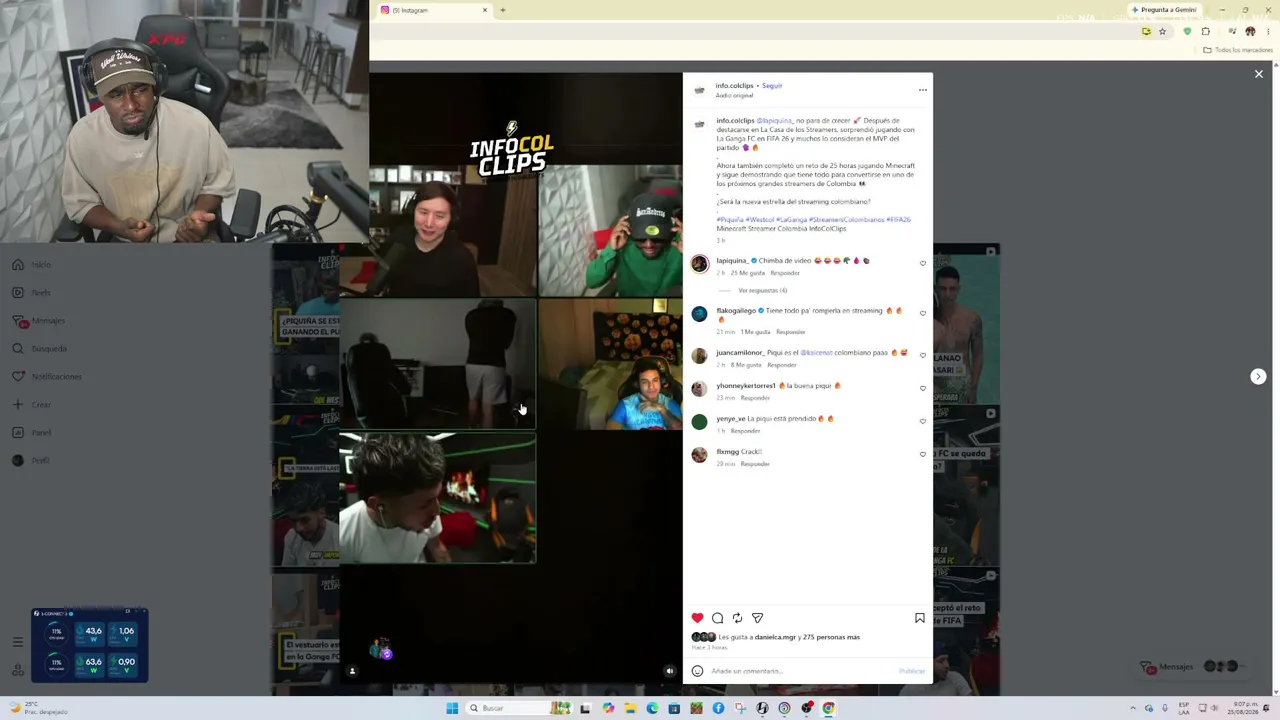Open Búsqueda in the Instagram sidebar
This screenshot has height=720, width=1280.
[41, 349]
